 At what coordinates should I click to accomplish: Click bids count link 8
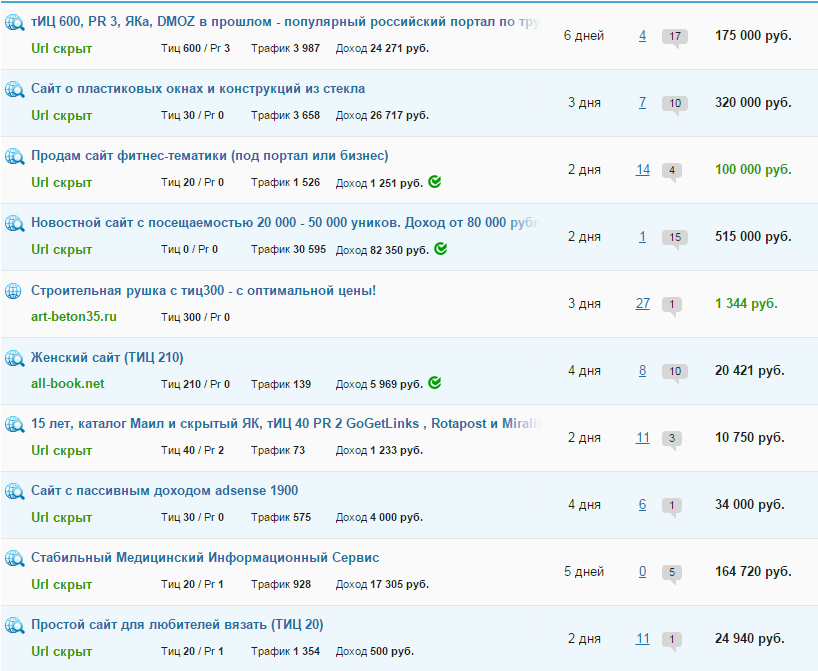click(642, 371)
